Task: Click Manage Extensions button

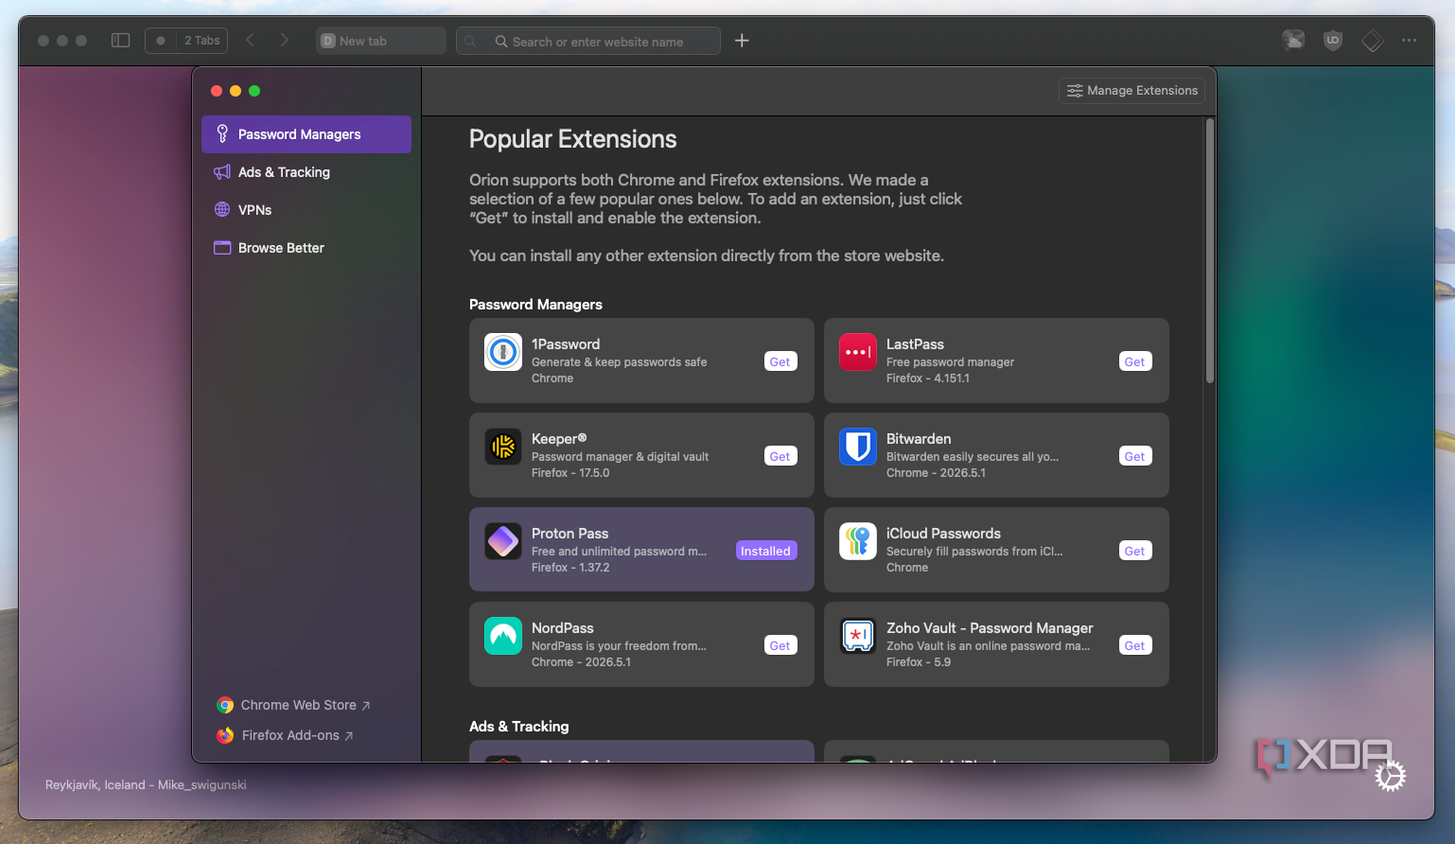Action: point(1132,91)
